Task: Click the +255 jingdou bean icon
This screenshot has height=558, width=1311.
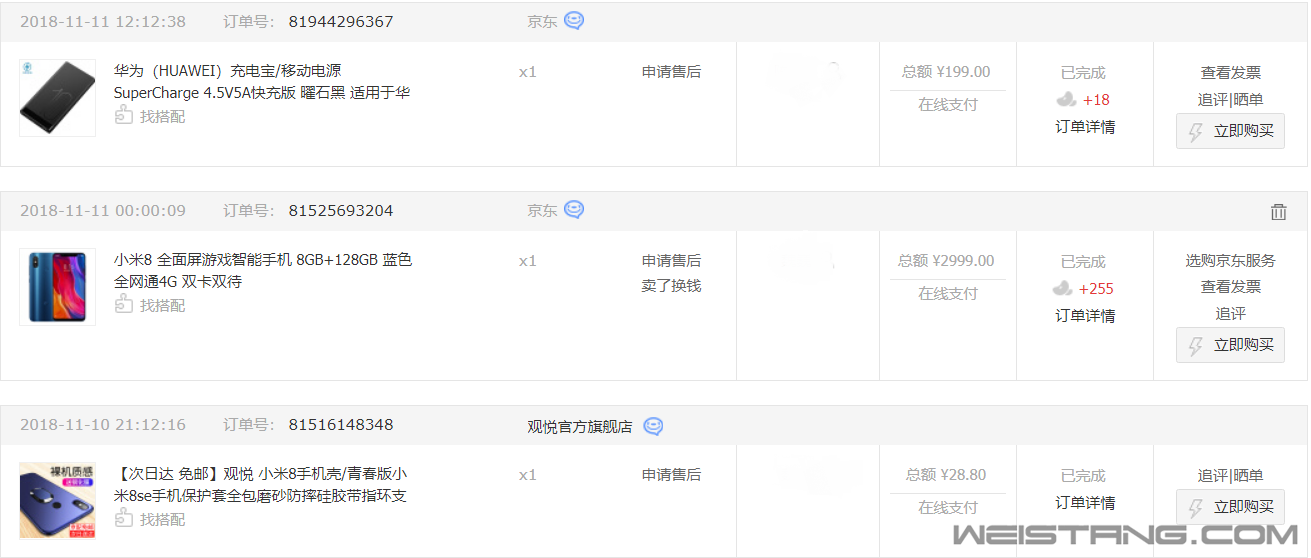Action: point(1063,288)
